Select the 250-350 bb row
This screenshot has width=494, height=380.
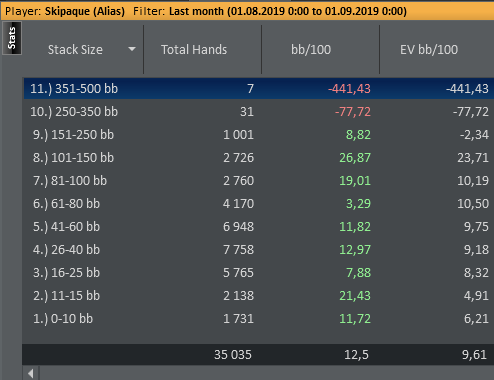pos(259,112)
